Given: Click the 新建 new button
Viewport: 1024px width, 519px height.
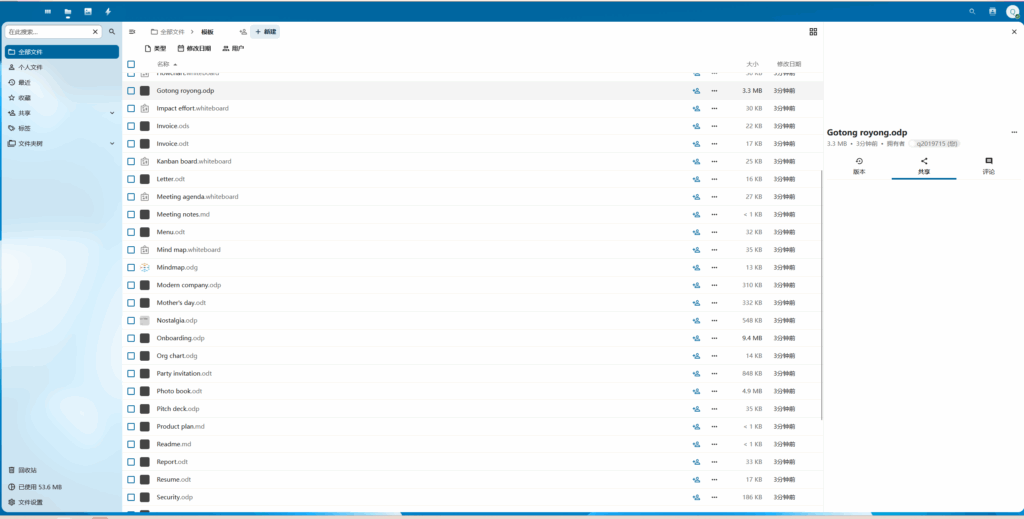Looking at the screenshot, I should pyautogui.click(x=265, y=32).
